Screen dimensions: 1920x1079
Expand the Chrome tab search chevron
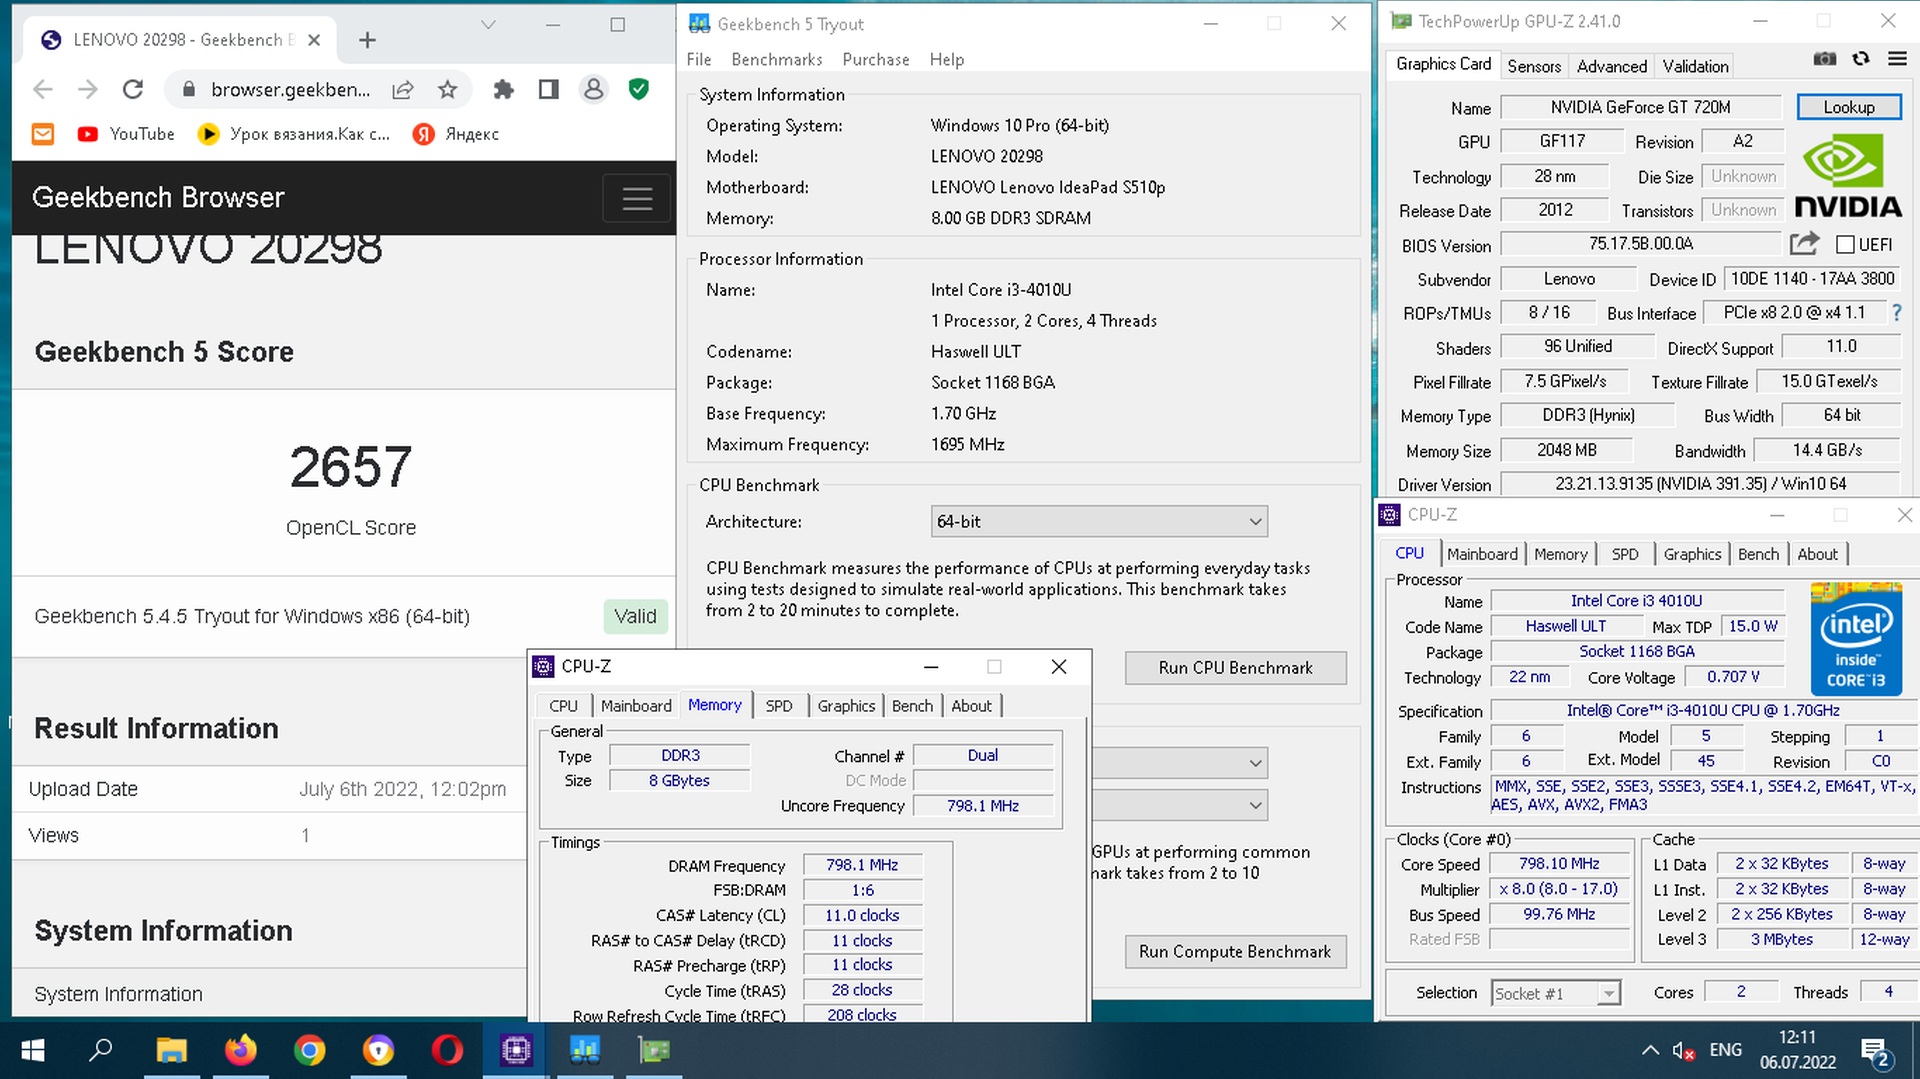(x=488, y=25)
